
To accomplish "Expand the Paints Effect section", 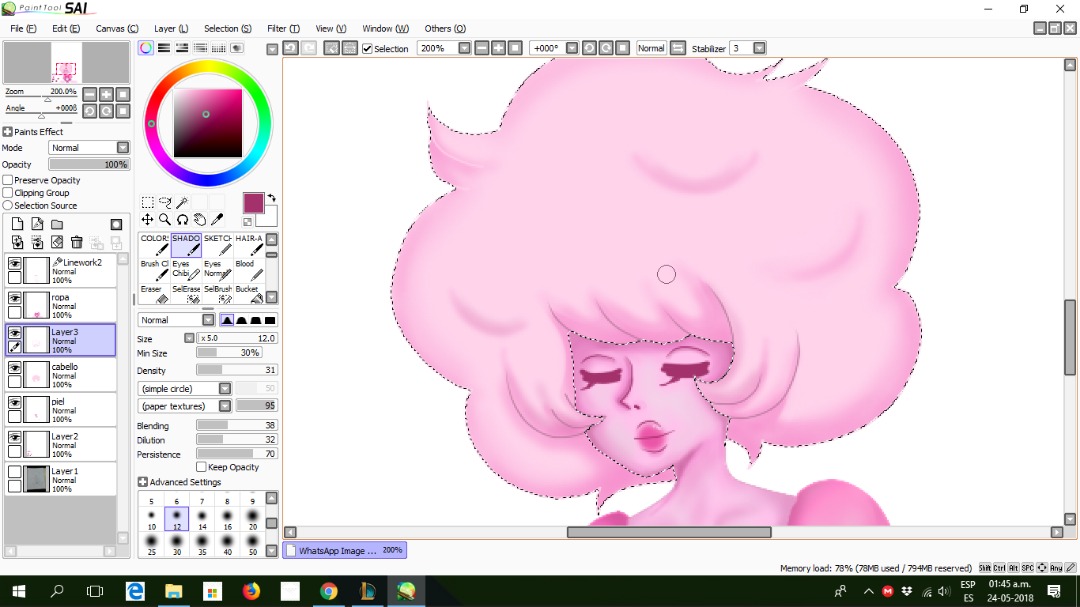I will click(8, 132).
